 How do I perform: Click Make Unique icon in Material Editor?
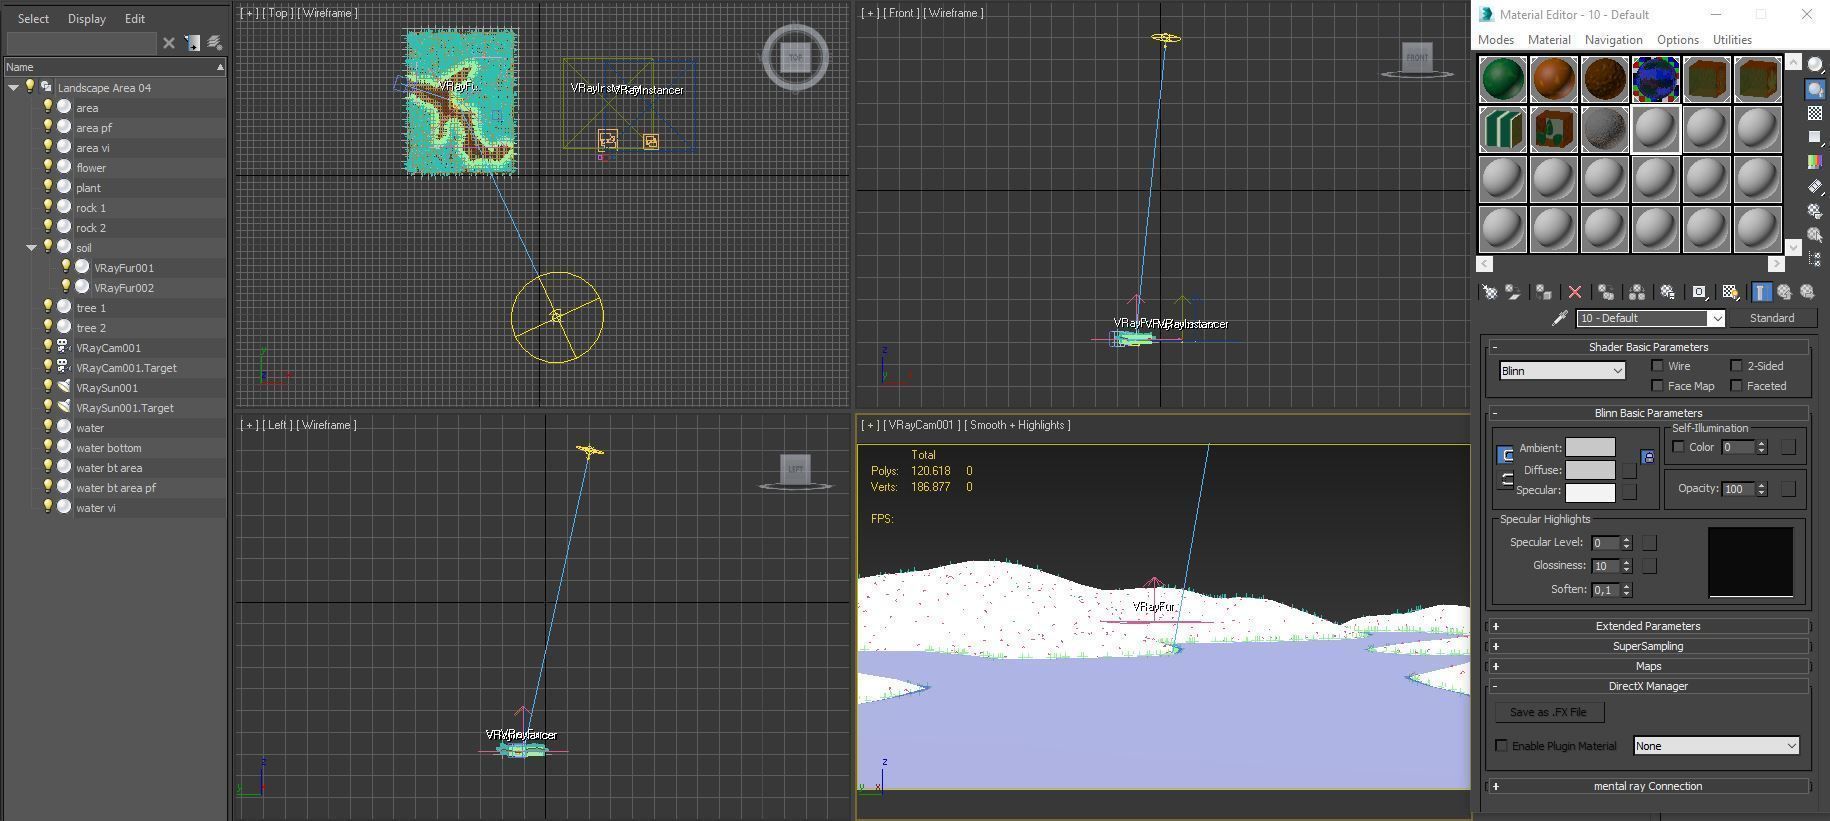tap(1637, 292)
